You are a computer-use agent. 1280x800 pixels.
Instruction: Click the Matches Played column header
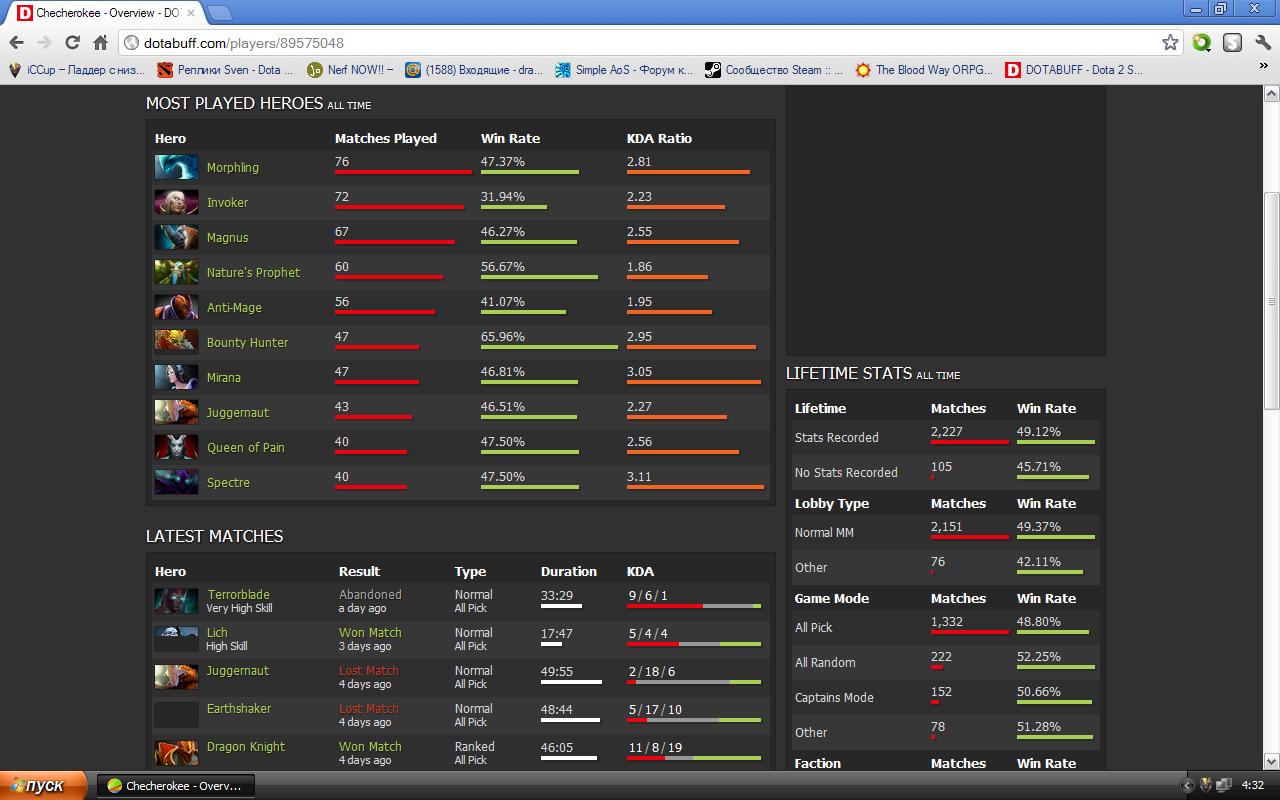tap(386, 138)
